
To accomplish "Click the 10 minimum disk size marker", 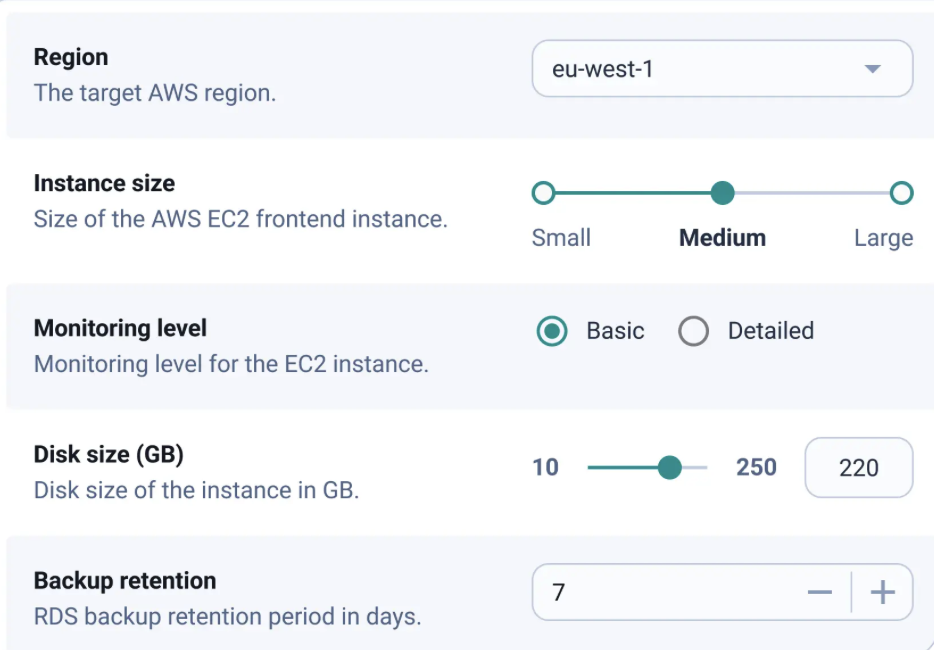I will click(x=546, y=467).
